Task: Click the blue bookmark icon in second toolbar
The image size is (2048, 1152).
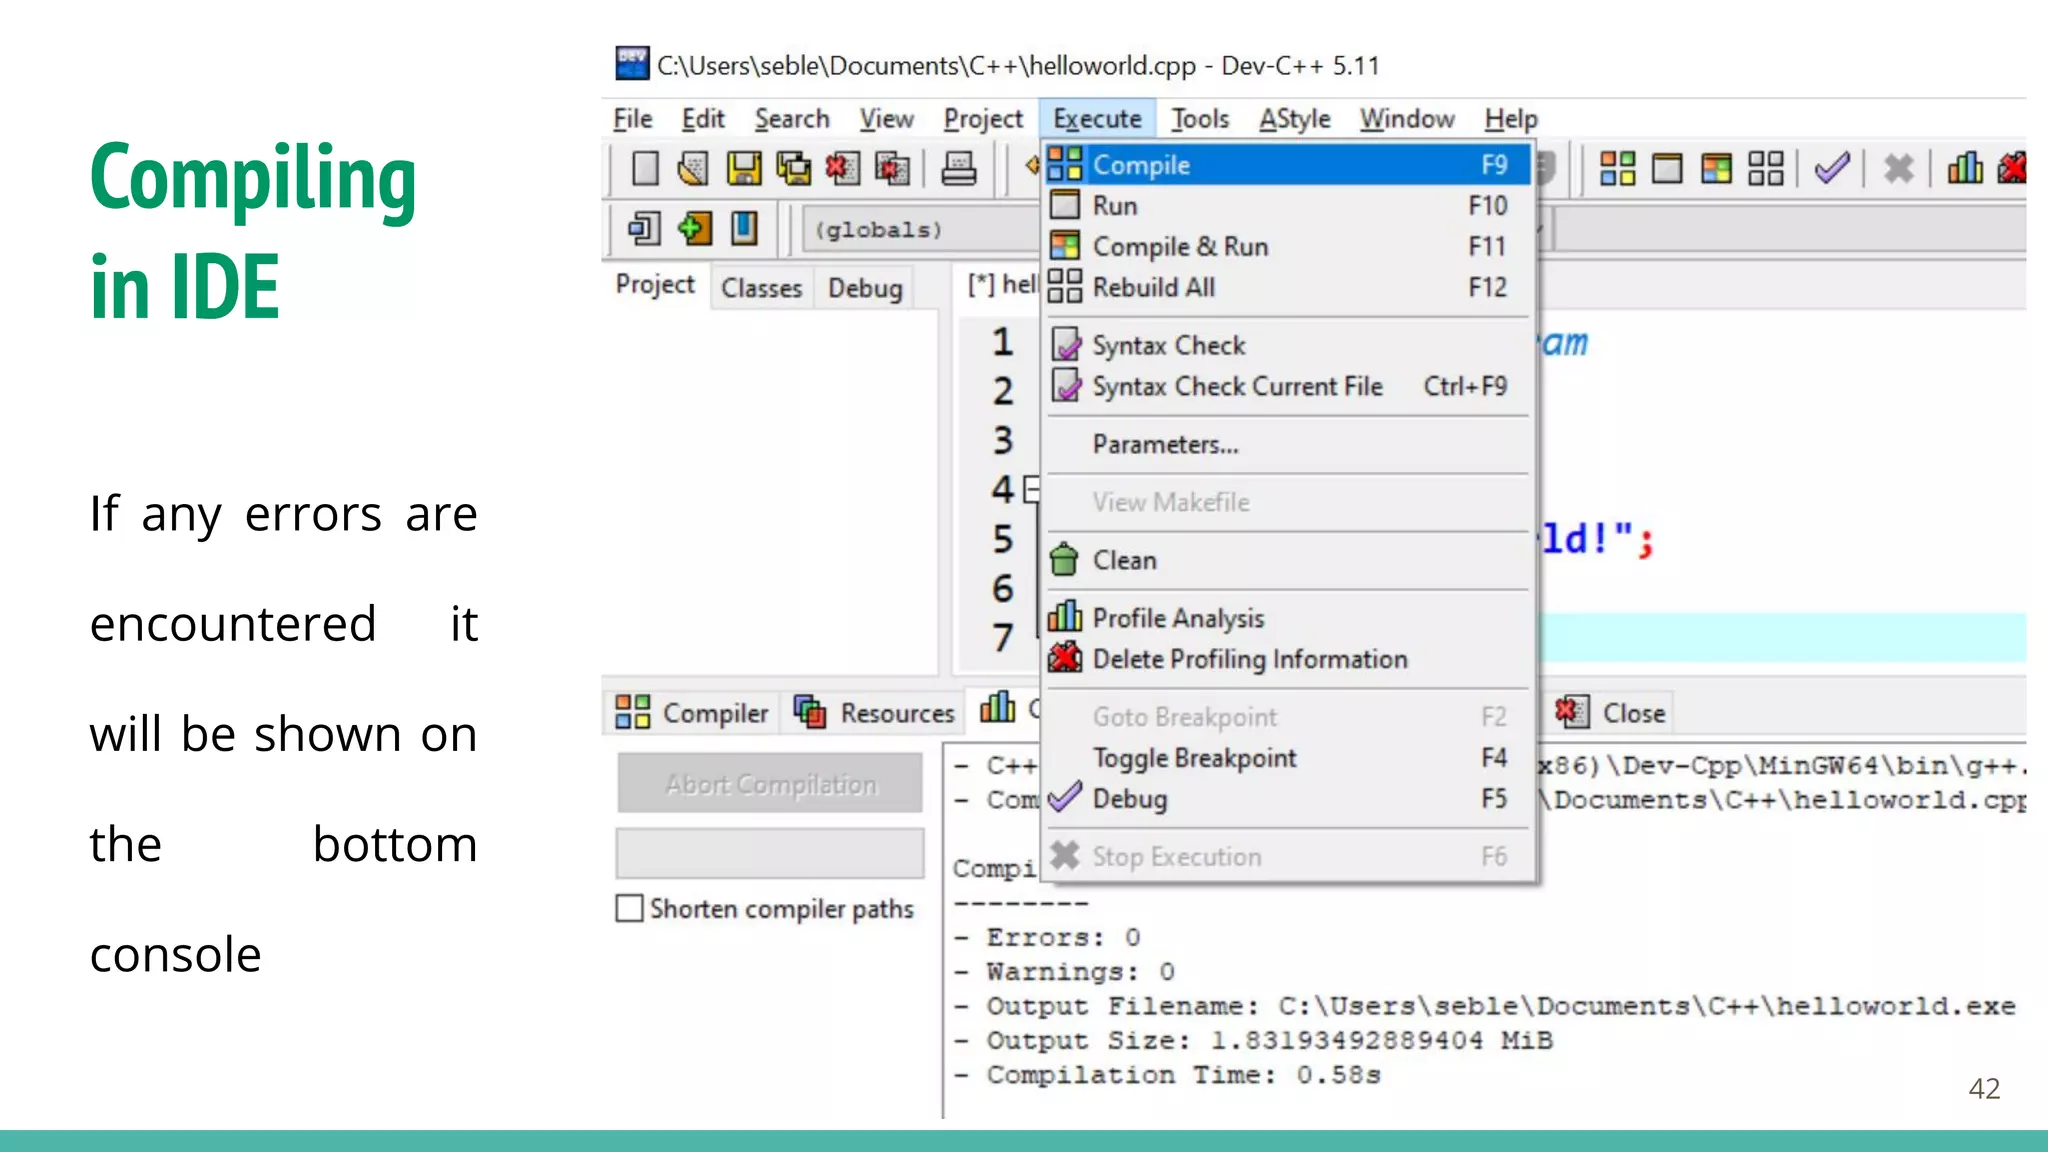Action: (744, 229)
